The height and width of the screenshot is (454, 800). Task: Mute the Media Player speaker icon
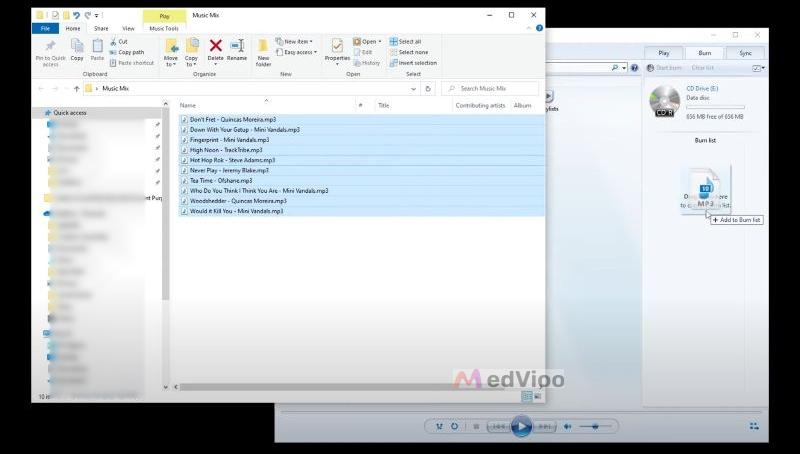coord(567,426)
